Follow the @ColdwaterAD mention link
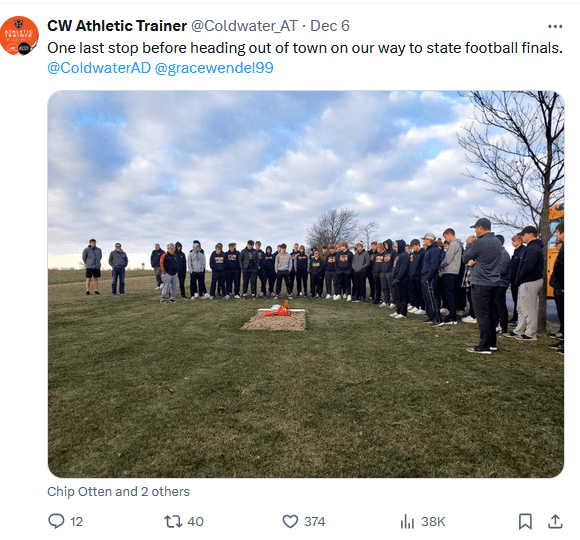The image size is (580, 540). (x=99, y=68)
